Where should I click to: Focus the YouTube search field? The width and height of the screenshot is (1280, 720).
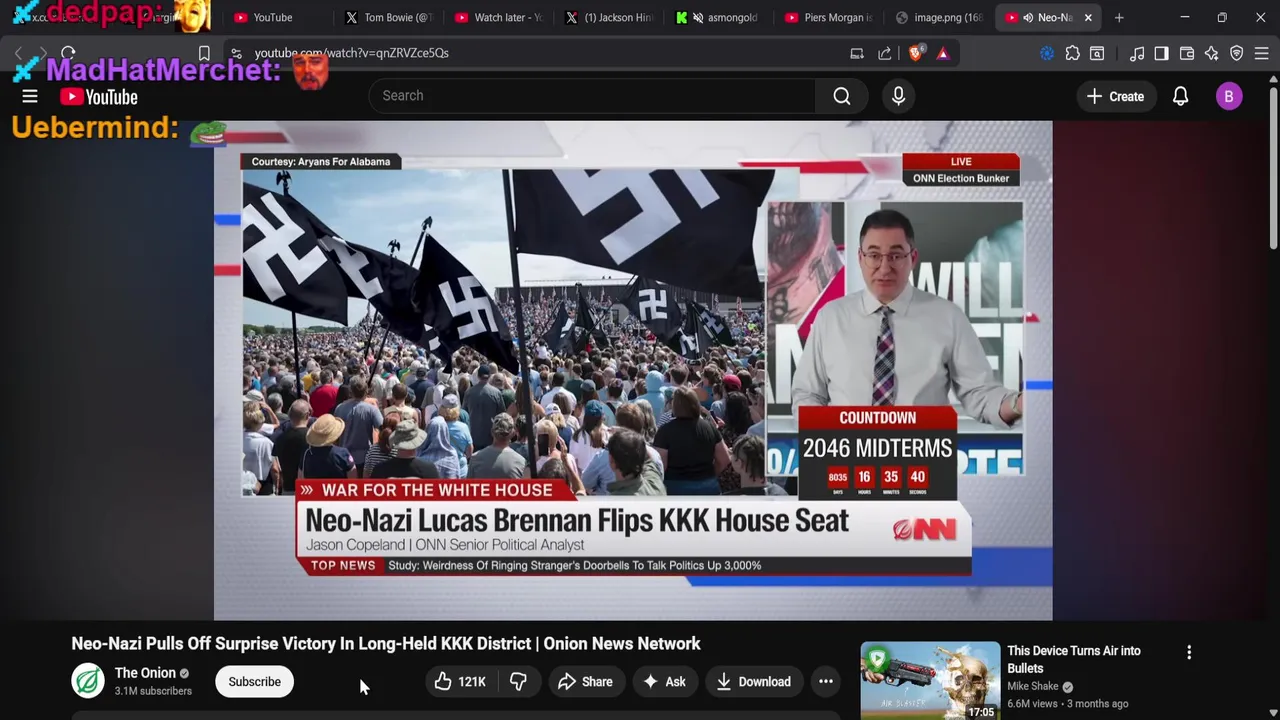[x=592, y=96]
